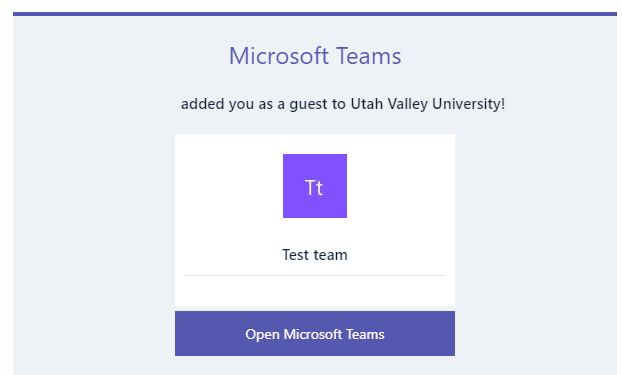
Task: Click the word Microsoft in the heading
Action: click(x=279, y=56)
